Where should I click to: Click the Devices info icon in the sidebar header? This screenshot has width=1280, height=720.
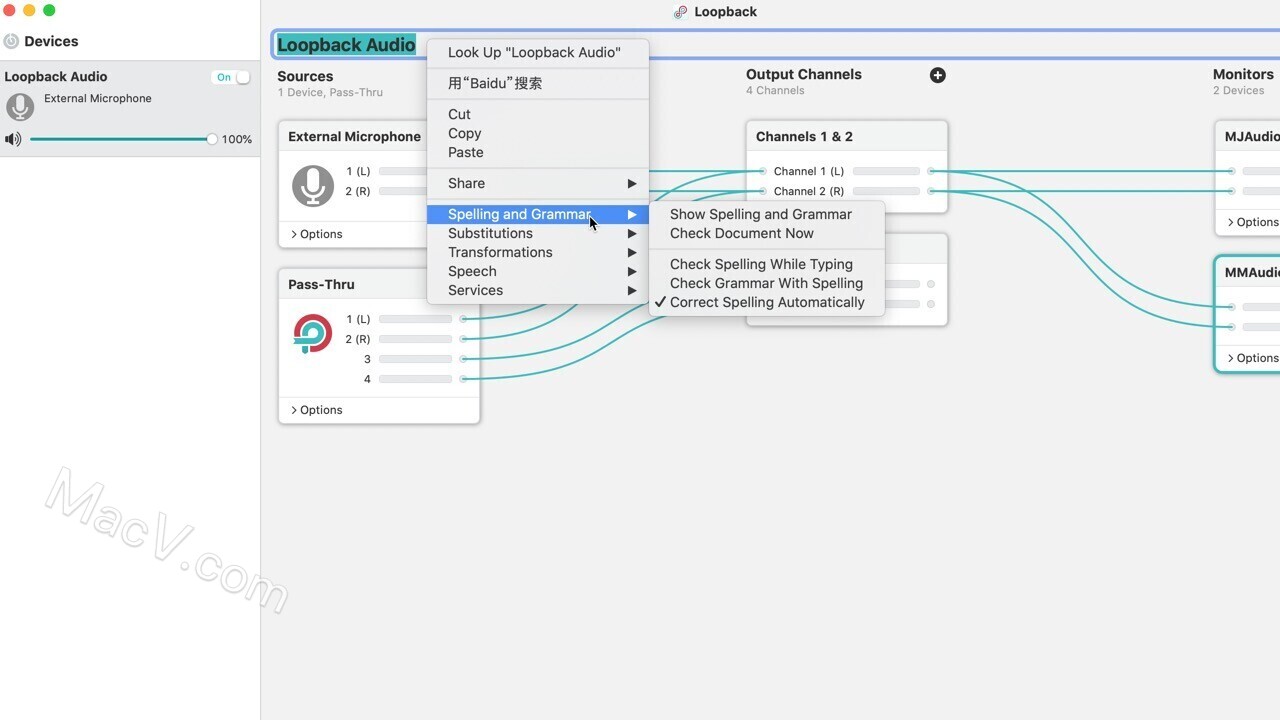coord(9,41)
